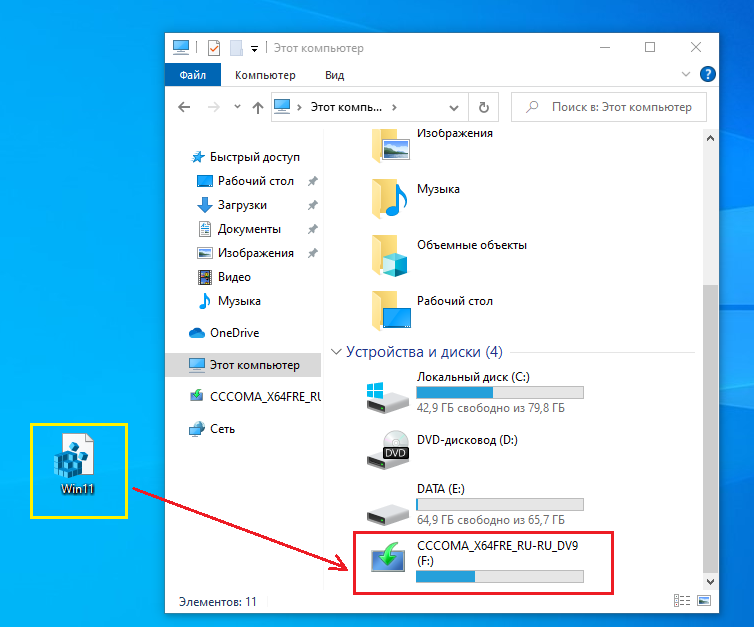Select the Win11 file icon on desktop
The image size is (754, 627).
coord(77,464)
